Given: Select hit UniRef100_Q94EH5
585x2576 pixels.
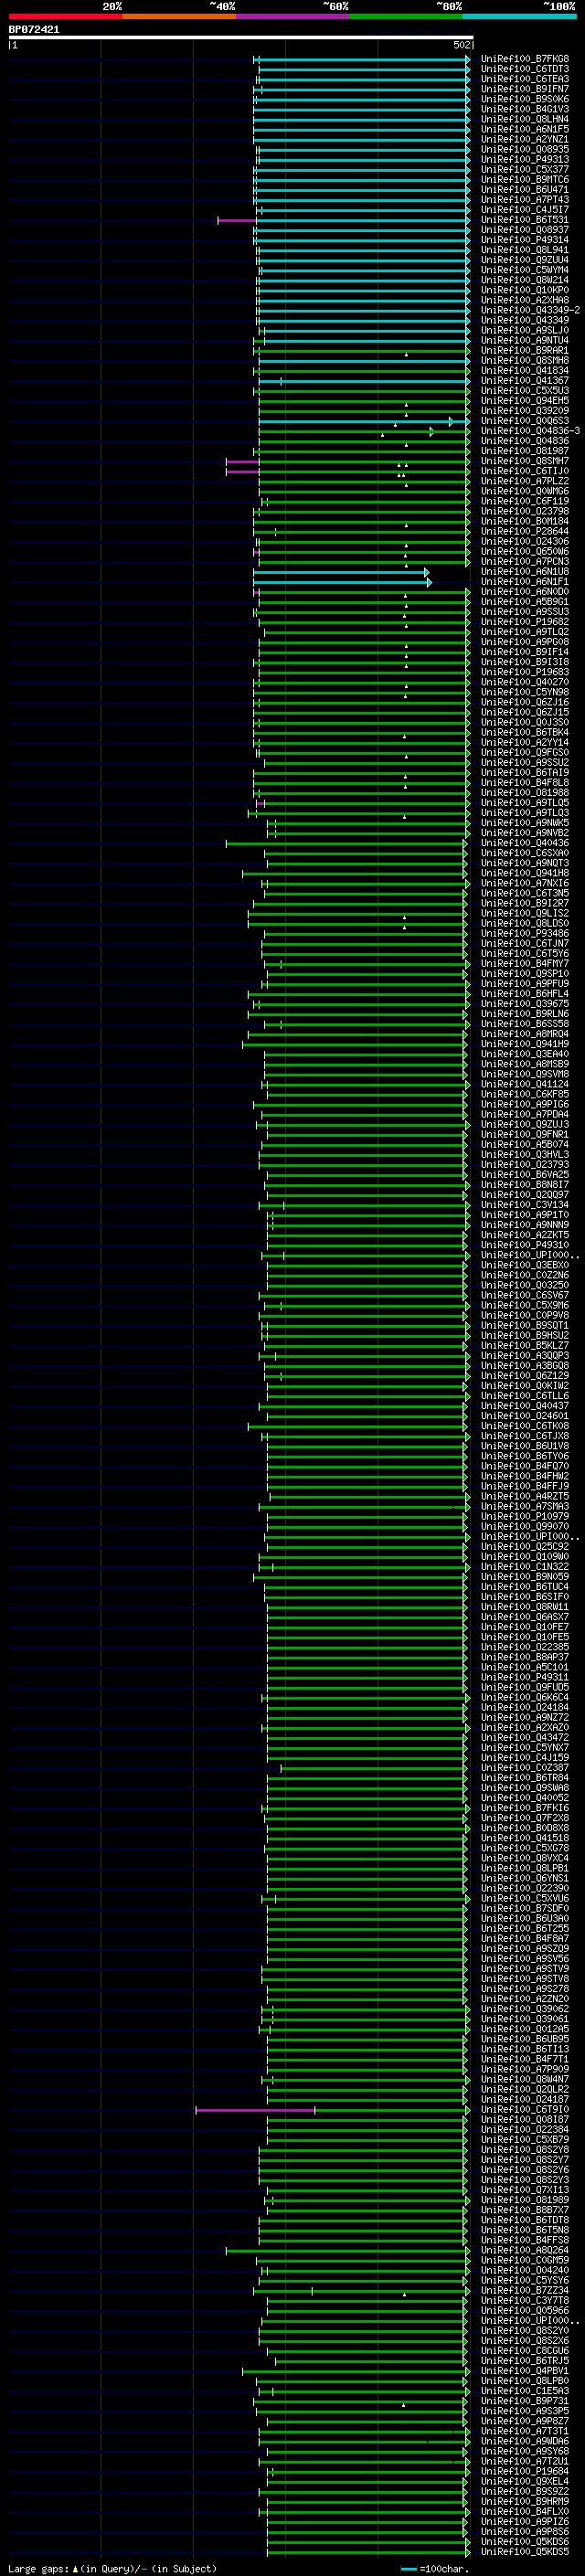Looking at the screenshot, I should 525,401.
